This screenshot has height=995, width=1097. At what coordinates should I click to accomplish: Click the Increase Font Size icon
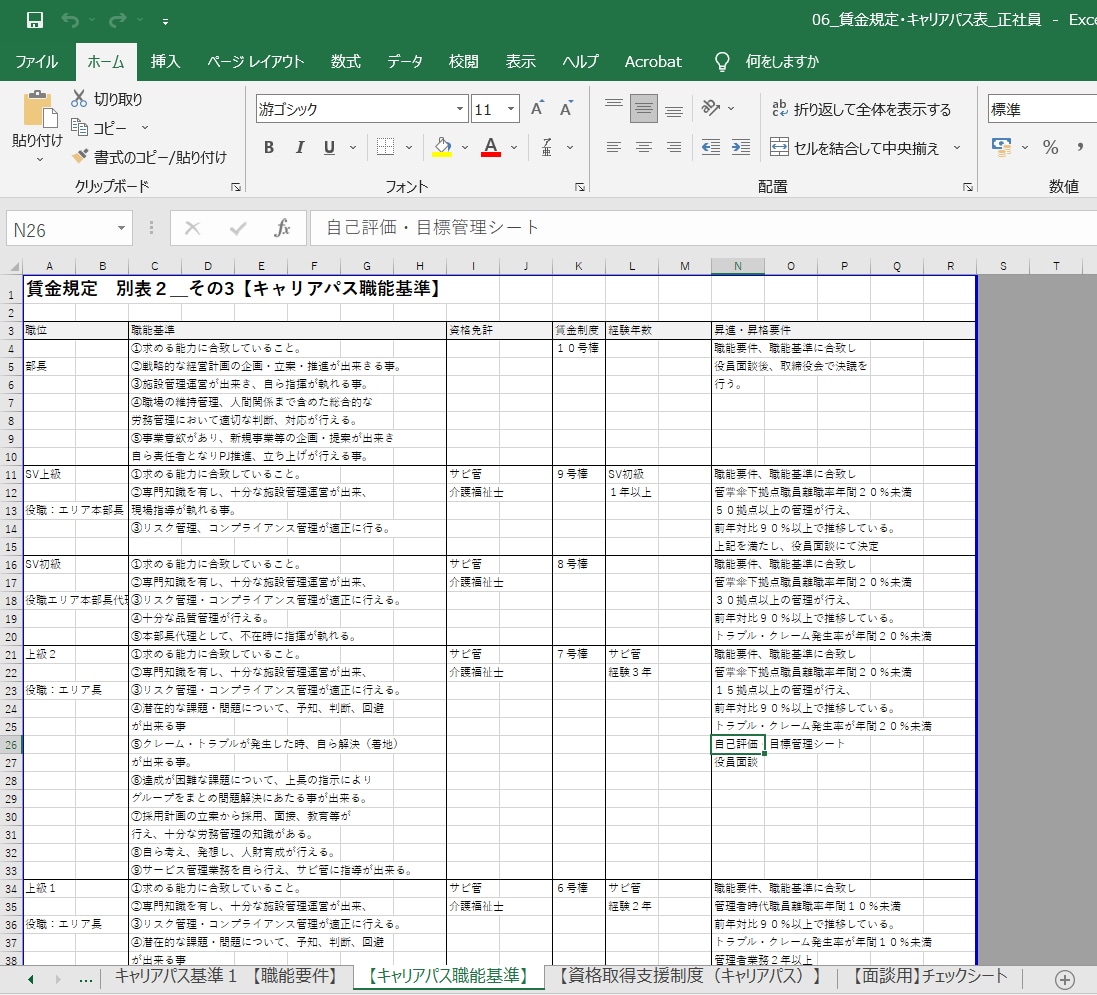[537, 108]
